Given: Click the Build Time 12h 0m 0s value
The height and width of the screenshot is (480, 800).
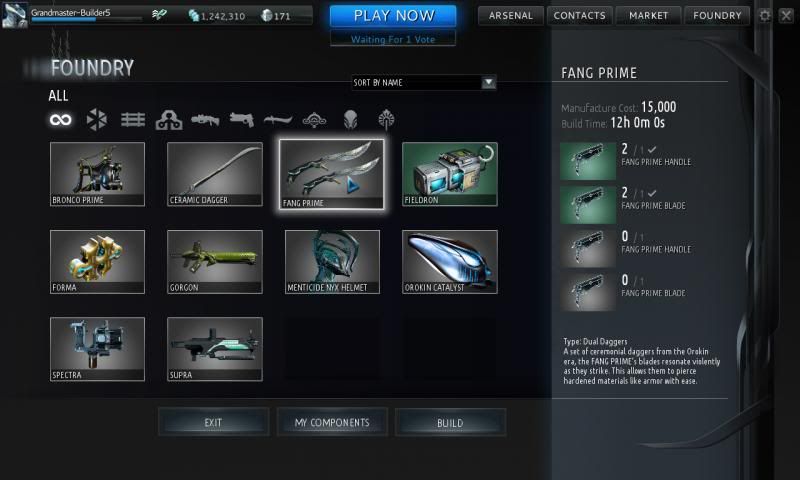Looking at the screenshot, I should click(638, 122).
